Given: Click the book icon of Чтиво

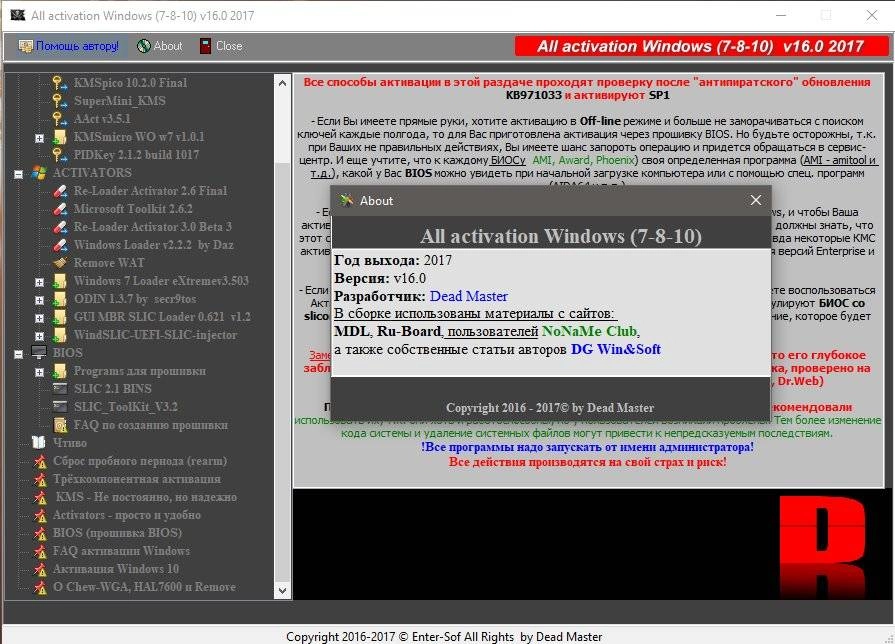Looking at the screenshot, I should click(39, 443).
